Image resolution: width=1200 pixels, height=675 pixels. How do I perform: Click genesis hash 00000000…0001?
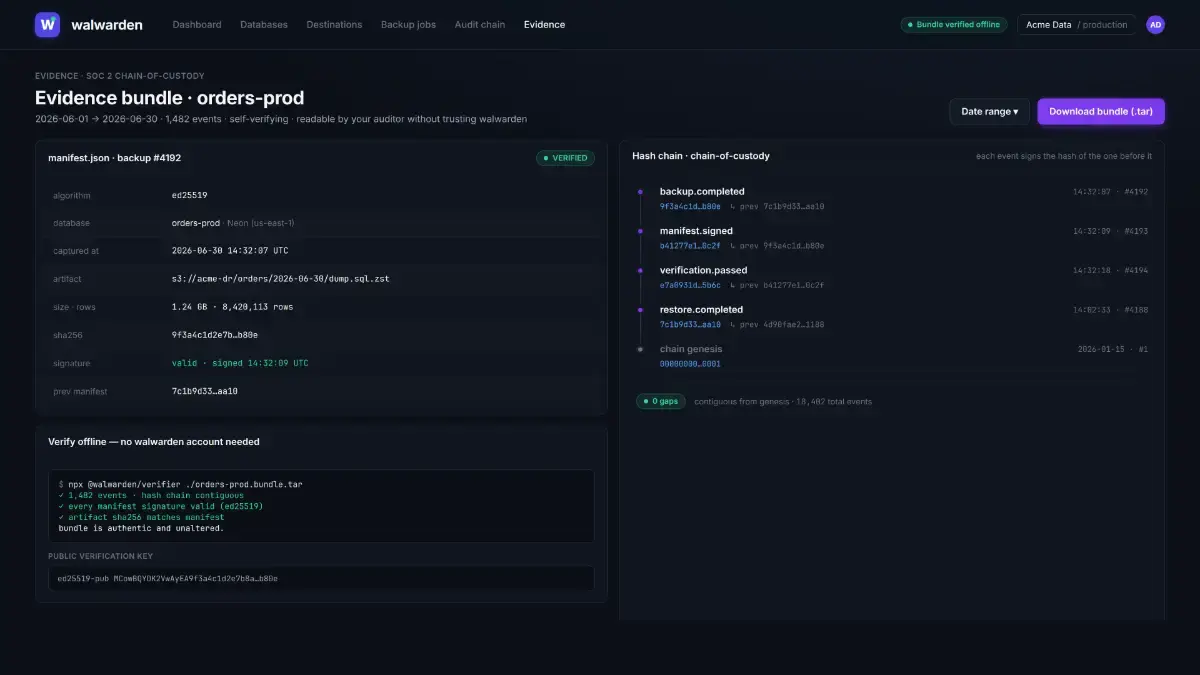tap(690, 364)
